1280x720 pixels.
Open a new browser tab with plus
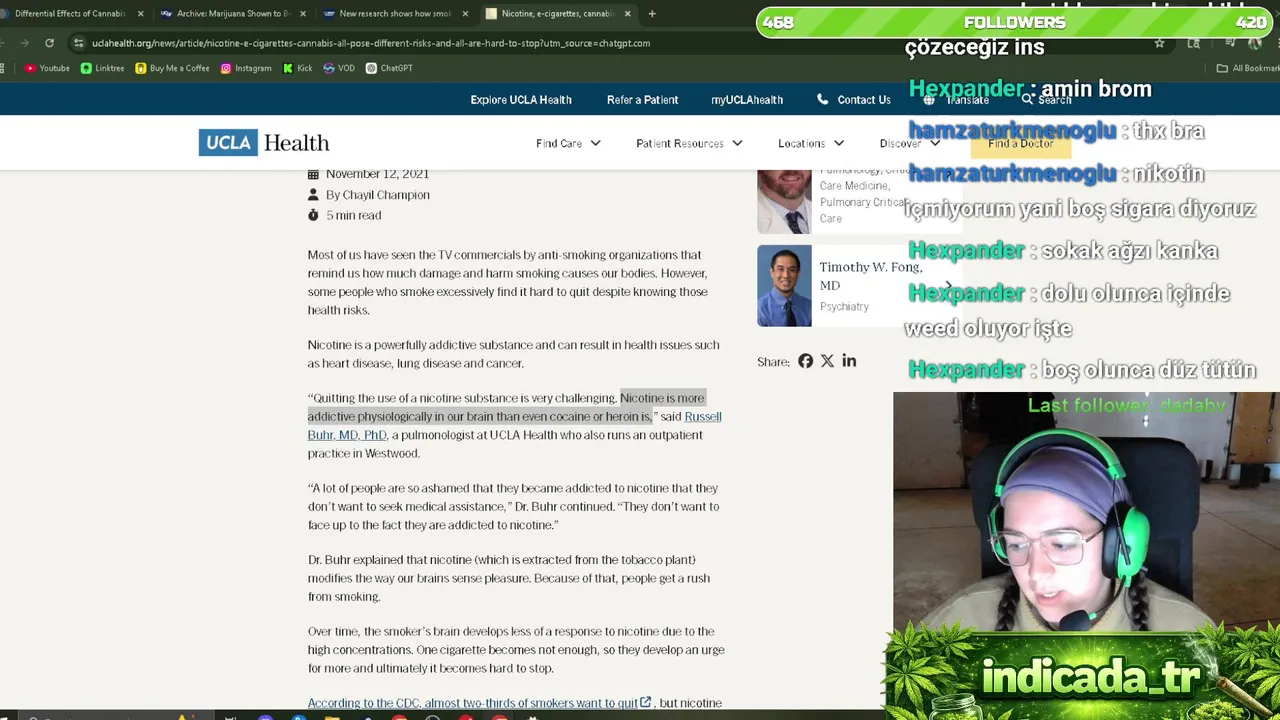652,14
